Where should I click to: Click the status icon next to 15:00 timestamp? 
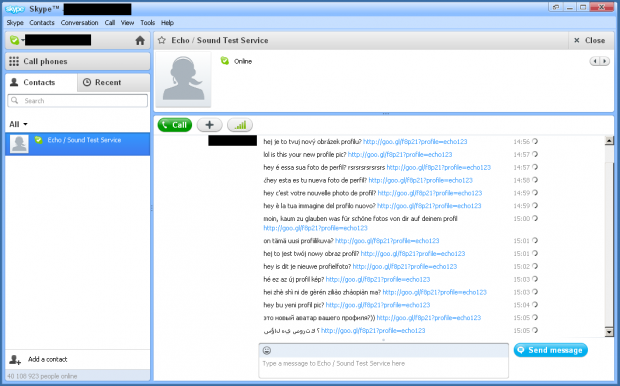[535, 218]
